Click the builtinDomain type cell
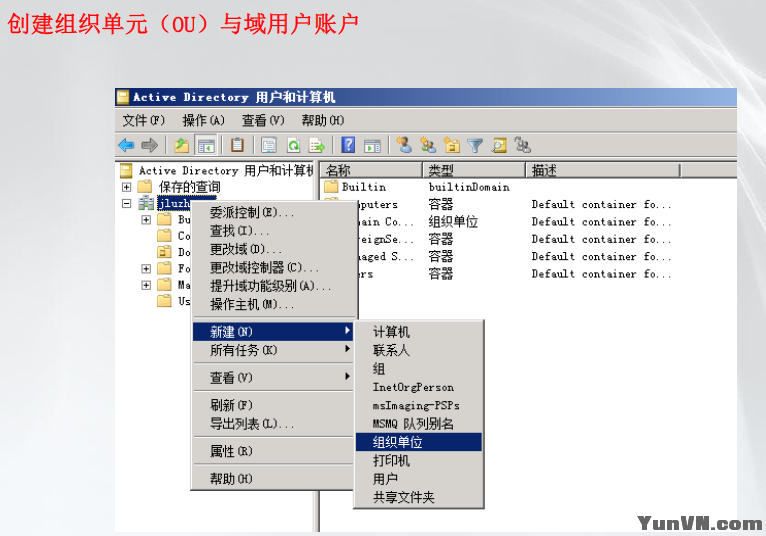This screenshot has height=536, width=766. pos(469,187)
